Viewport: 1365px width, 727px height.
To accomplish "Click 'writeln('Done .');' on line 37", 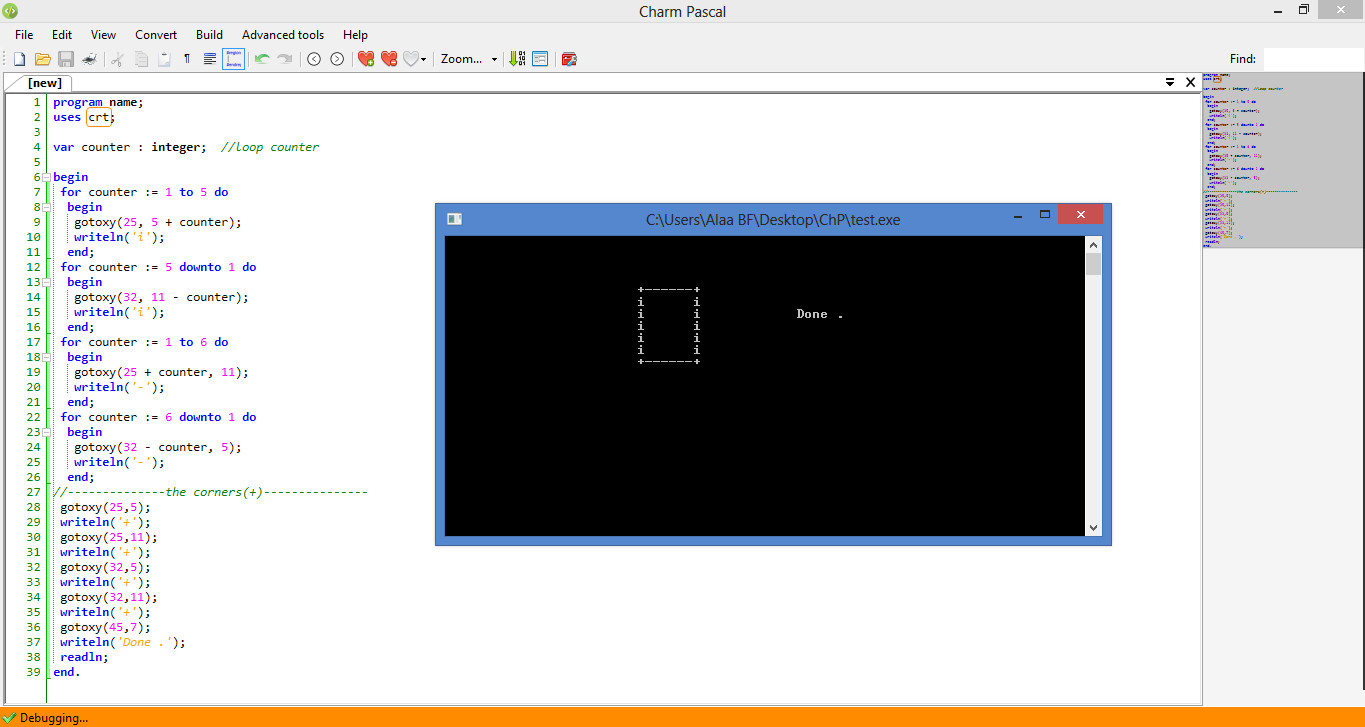I will pyautogui.click(x=123, y=642).
